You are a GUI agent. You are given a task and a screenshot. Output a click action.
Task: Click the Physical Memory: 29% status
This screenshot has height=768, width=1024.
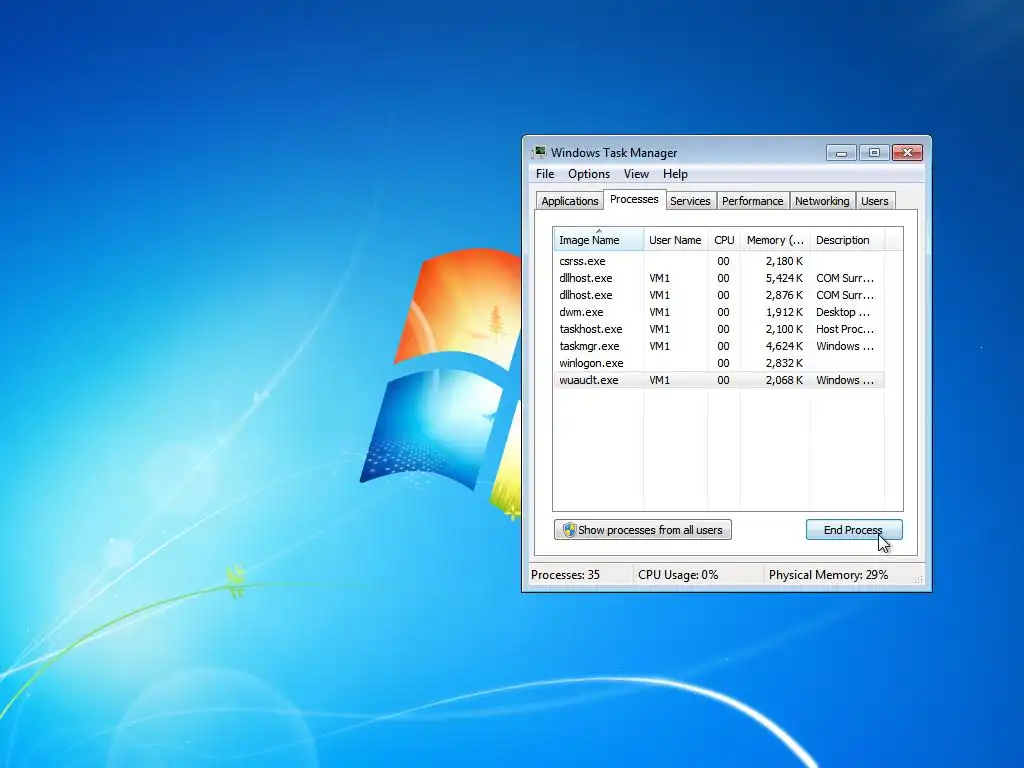[x=828, y=575]
